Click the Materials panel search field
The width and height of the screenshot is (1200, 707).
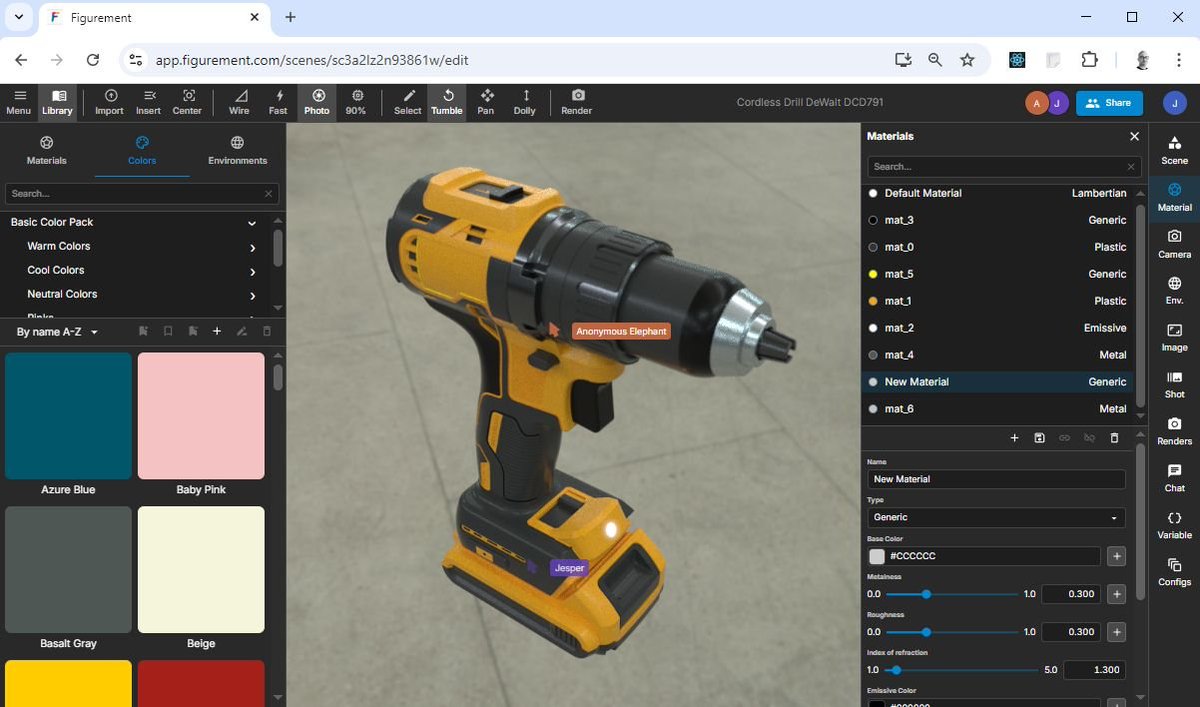click(x=1003, y=167)
